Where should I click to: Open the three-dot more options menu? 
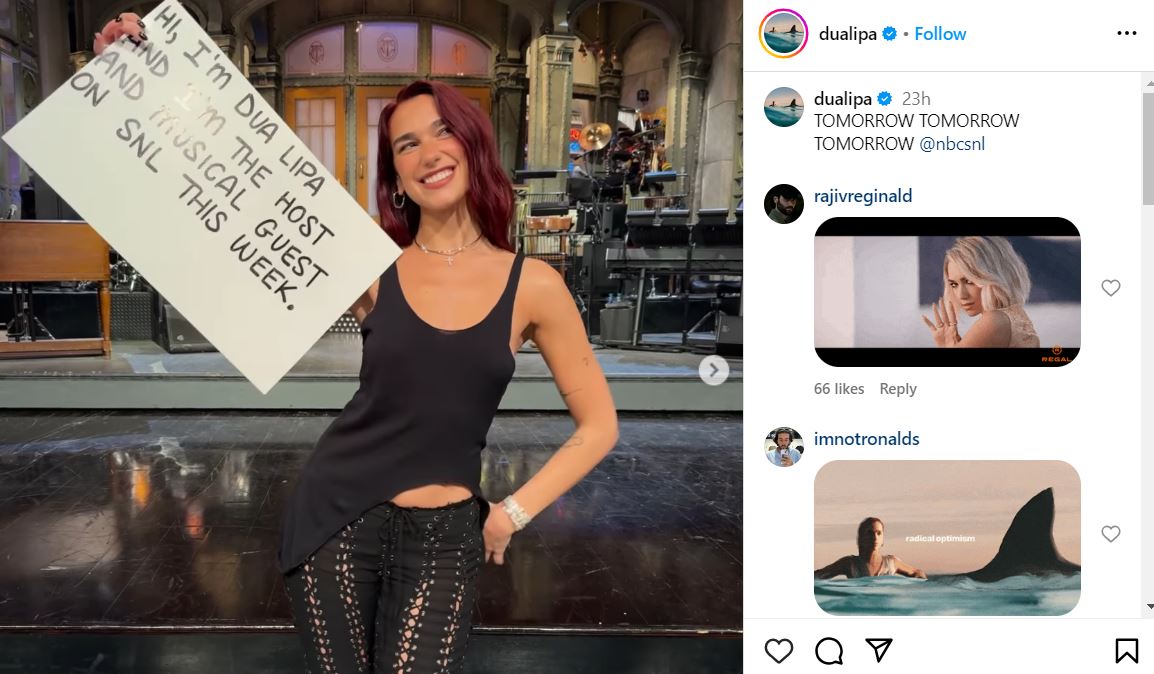[1126, 33]
